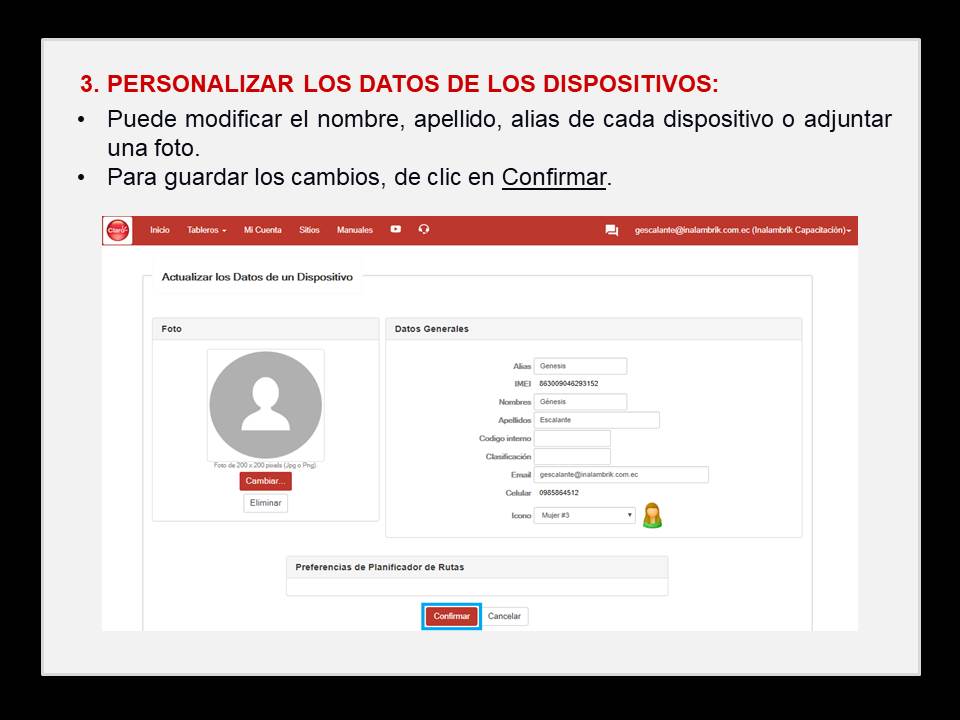Go to Inicio in the navbar

tap(160, 230)
